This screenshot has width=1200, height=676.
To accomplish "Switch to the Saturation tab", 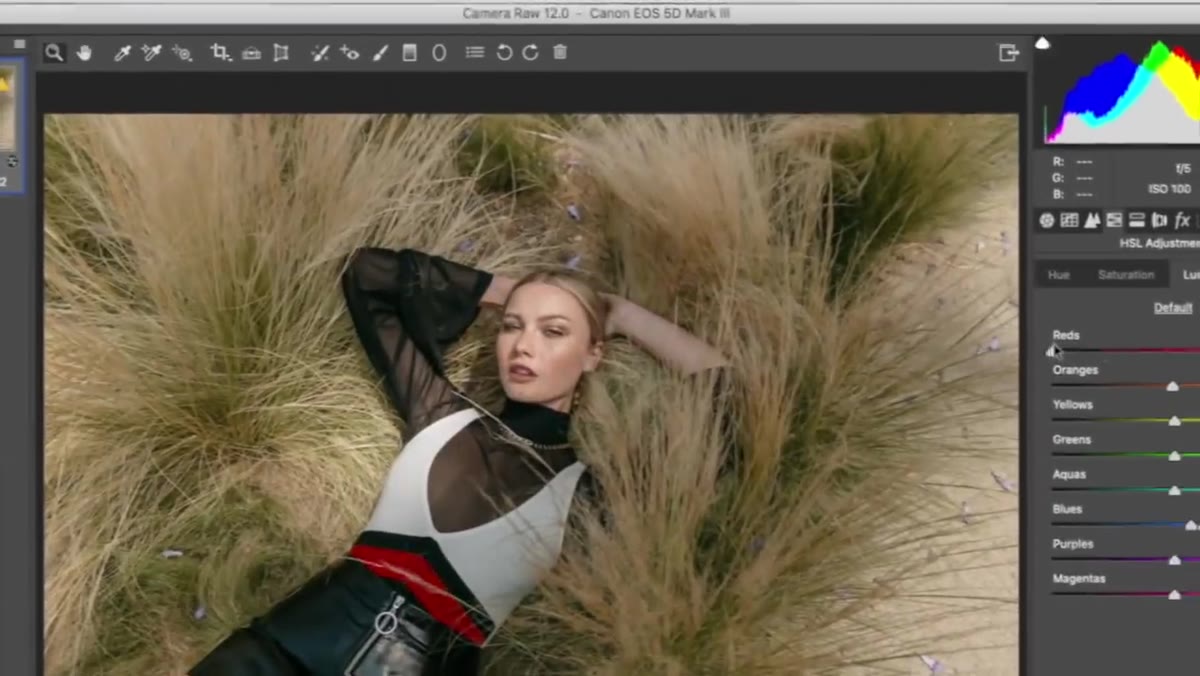I will 1126,275.
